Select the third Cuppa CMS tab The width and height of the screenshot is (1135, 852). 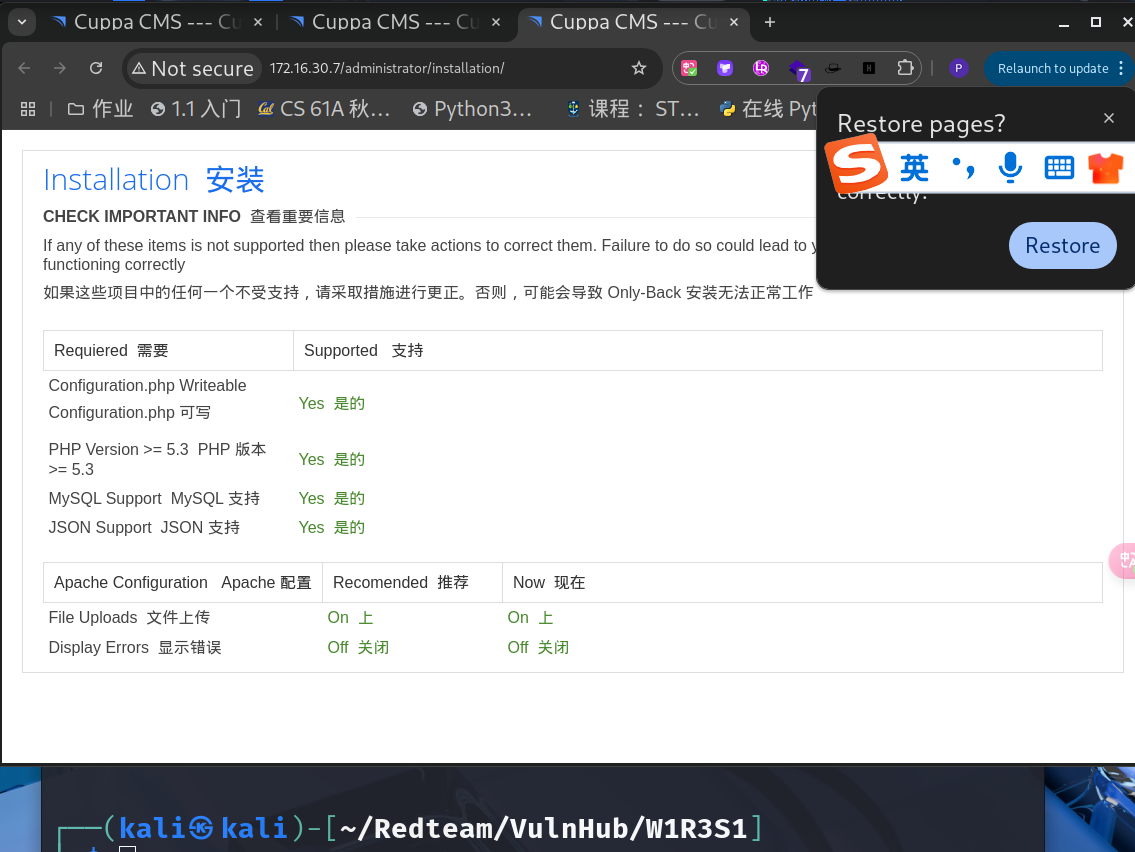click(x=633, y=22)
